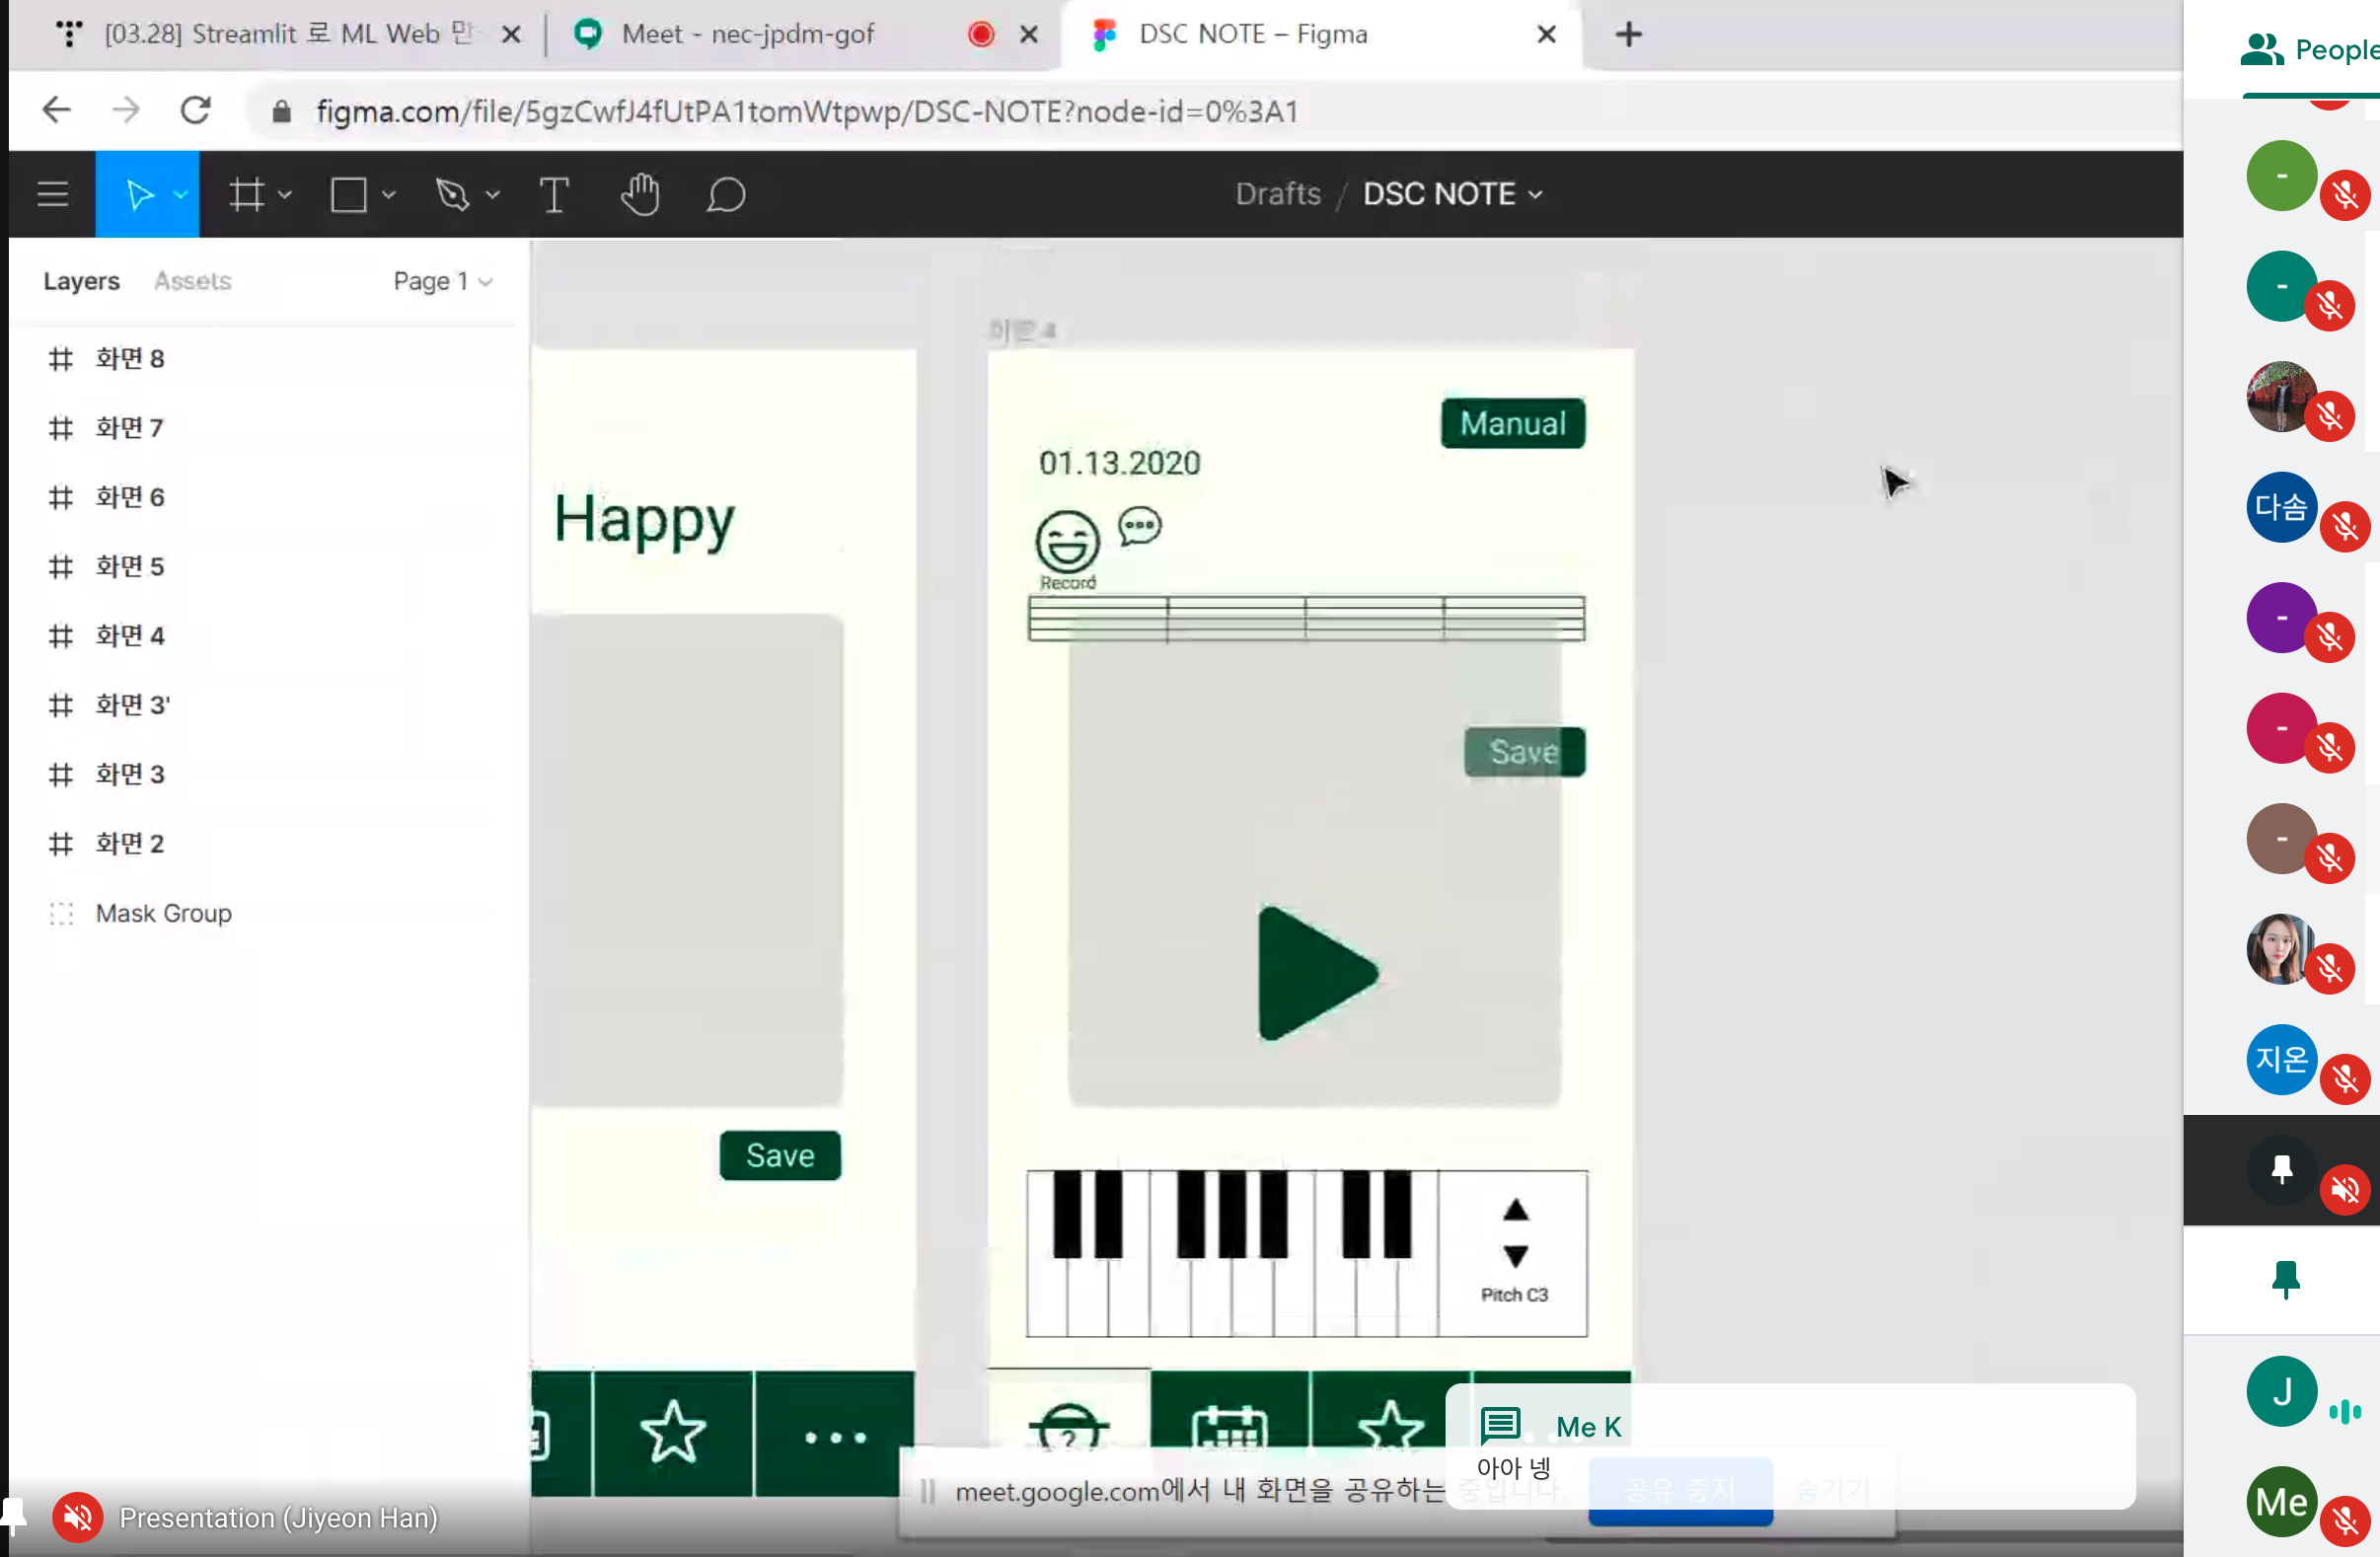The width and height of the screenshot is (2380, 1557).
Task: Select the Move tool arrow
Action: (x=138, y=194)
